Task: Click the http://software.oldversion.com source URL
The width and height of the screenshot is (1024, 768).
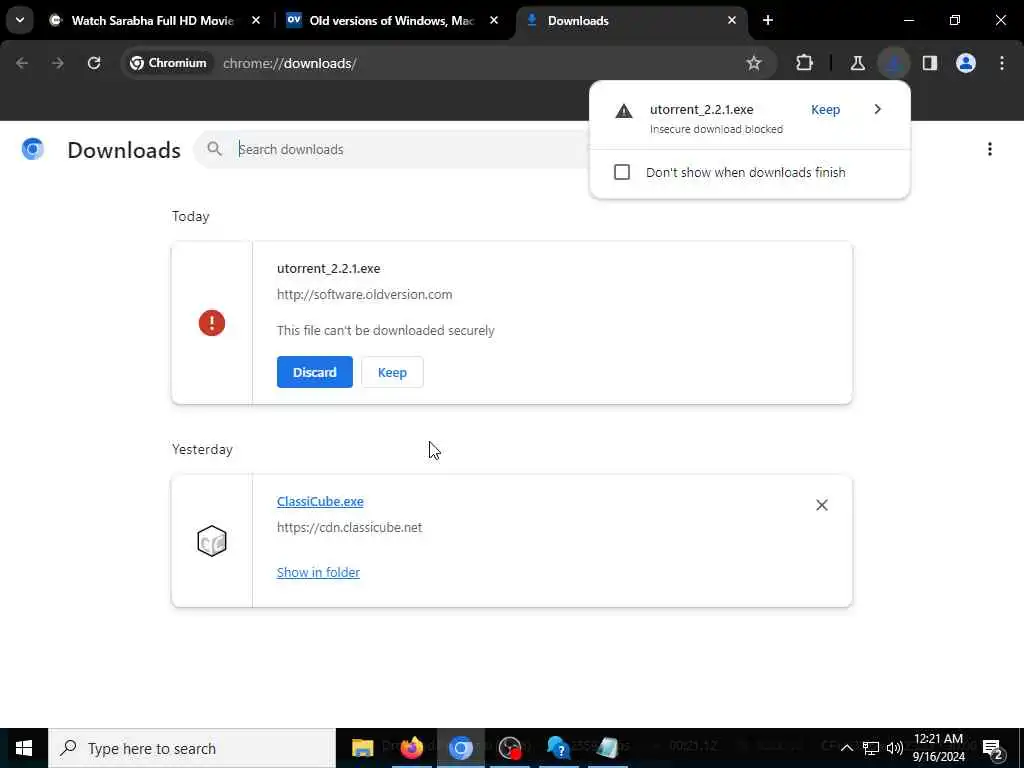Action: (x=364, y=295)
